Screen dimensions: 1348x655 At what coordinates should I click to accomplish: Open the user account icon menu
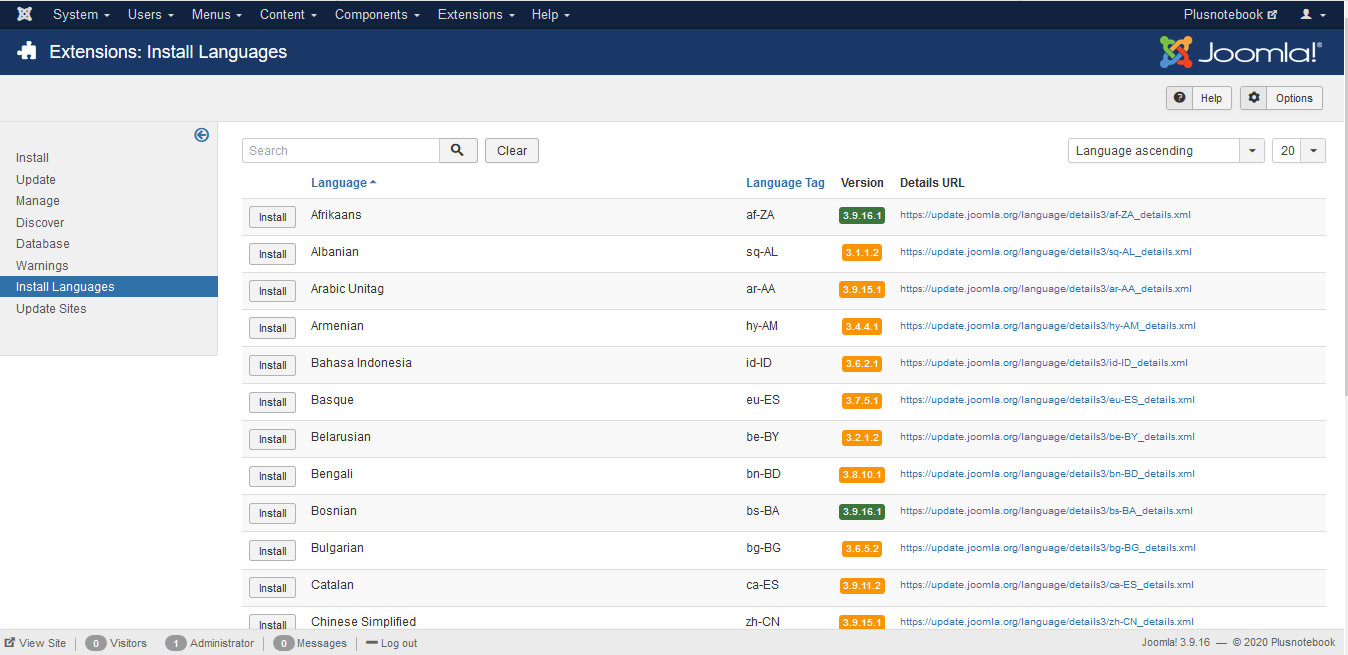click(x=1312, y=14)
